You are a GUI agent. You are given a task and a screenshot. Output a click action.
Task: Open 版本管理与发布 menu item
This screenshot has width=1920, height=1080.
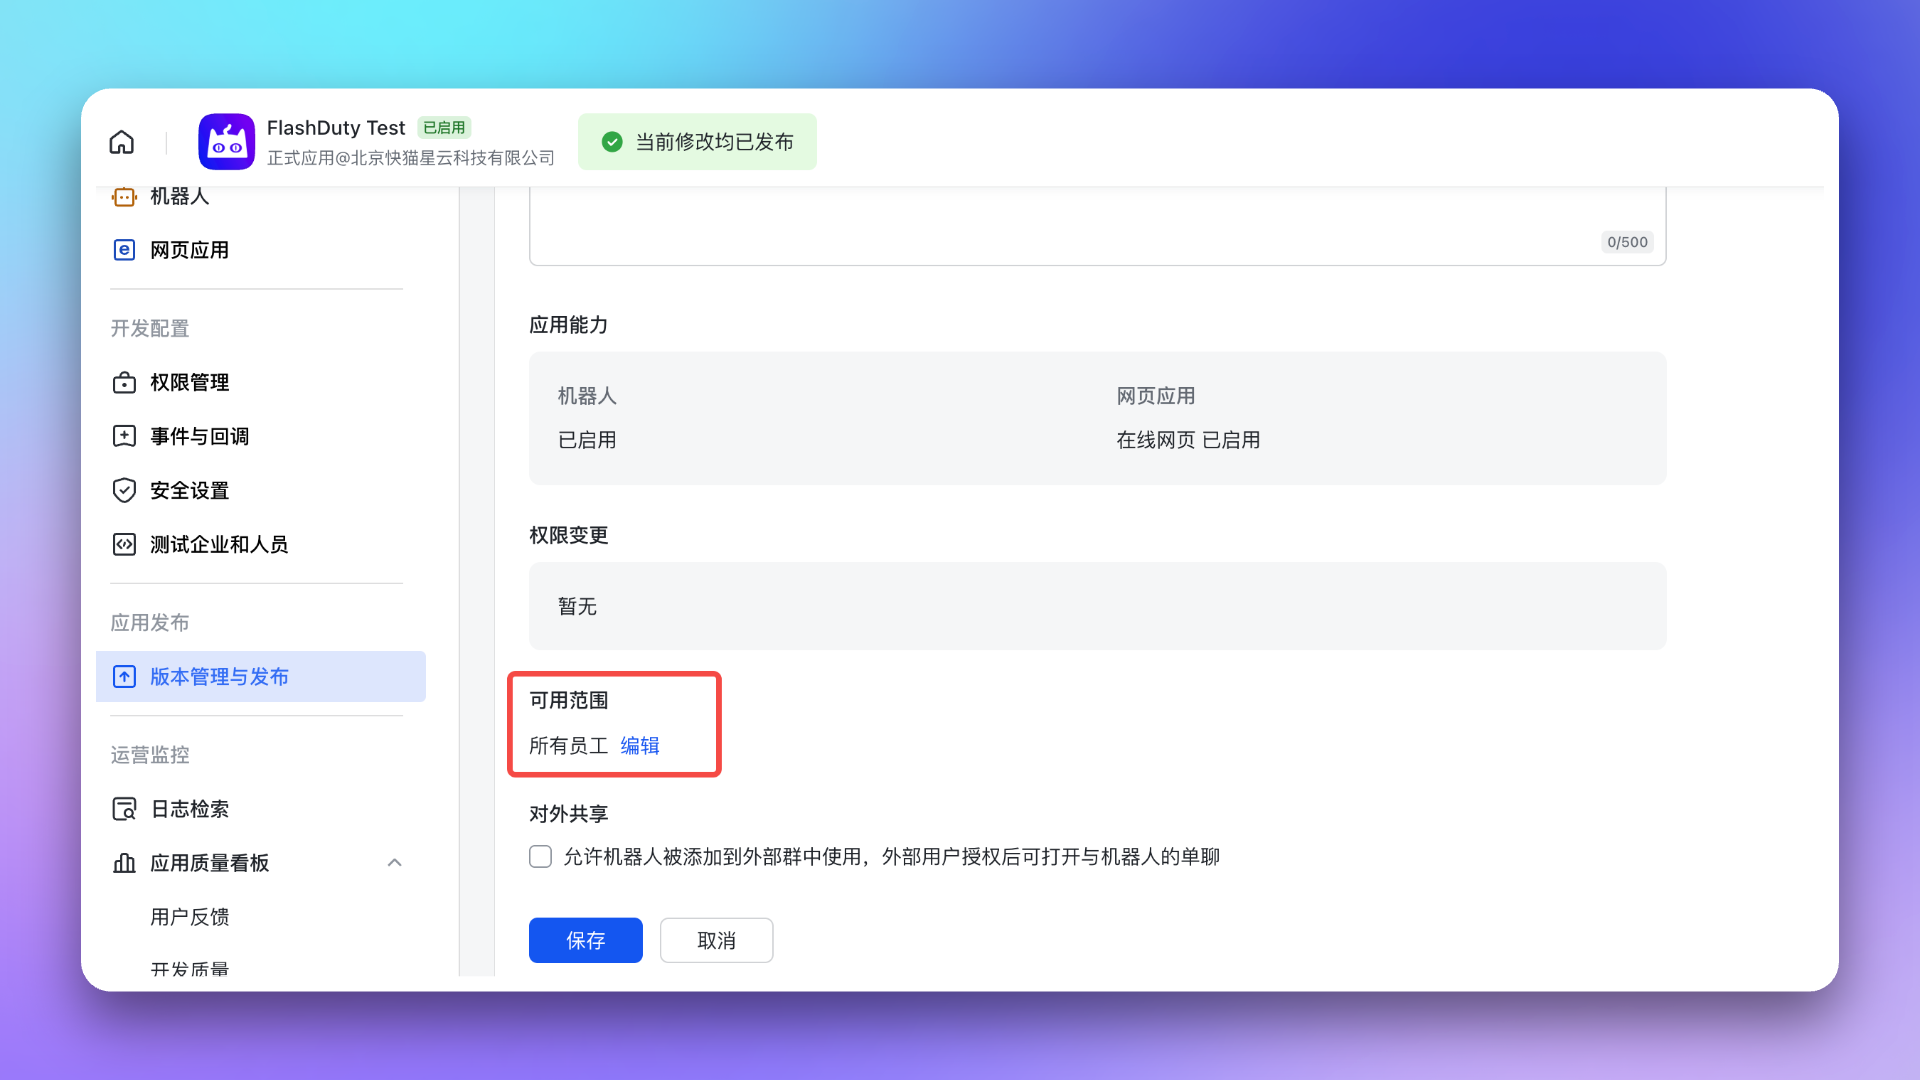pyautogui.click(x=219, y=677)
